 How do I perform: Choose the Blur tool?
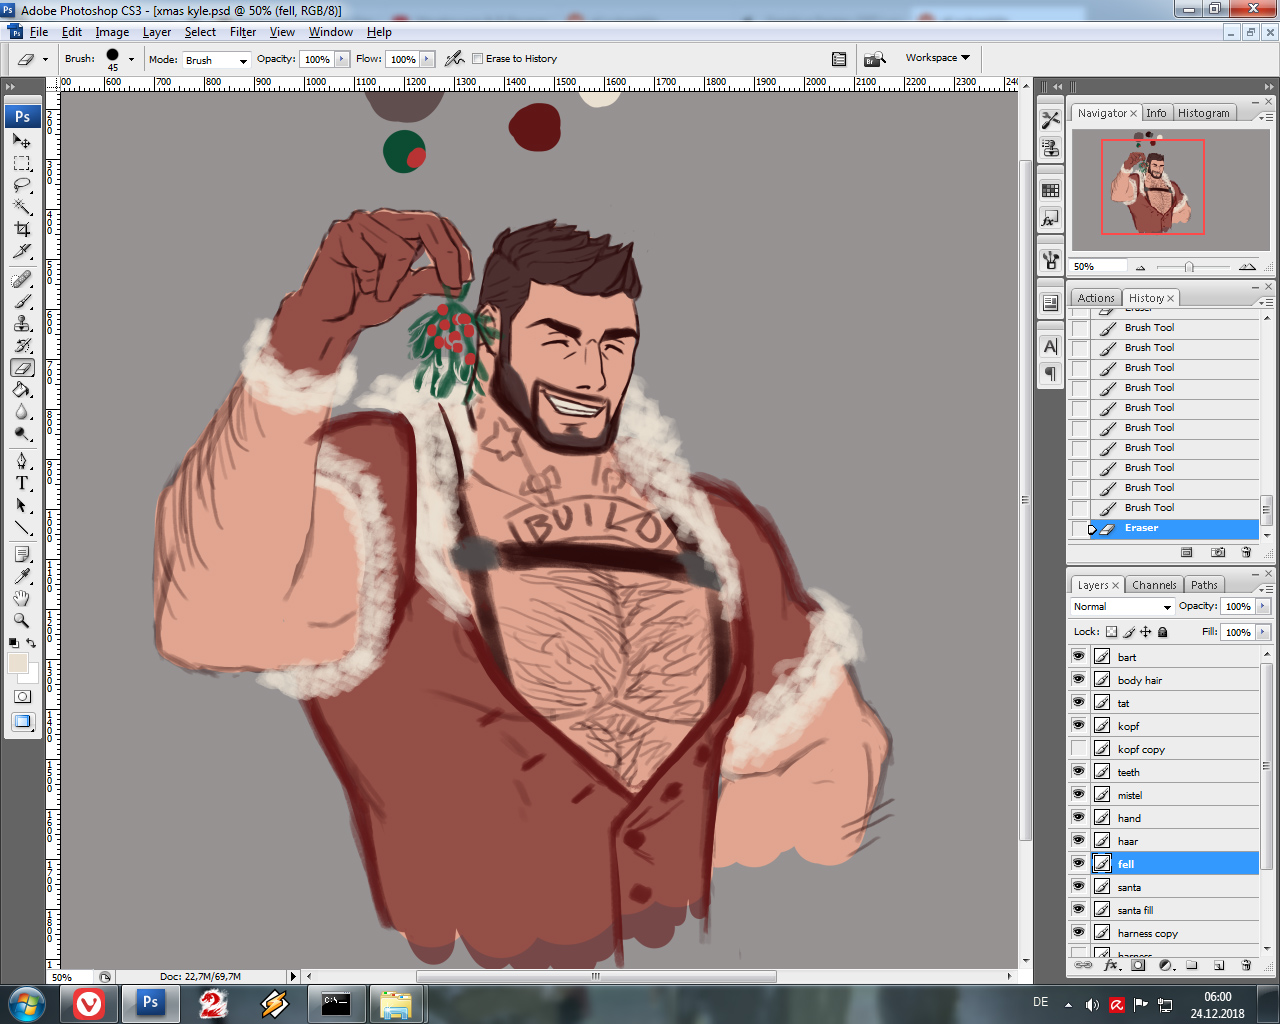pos(22,412)
